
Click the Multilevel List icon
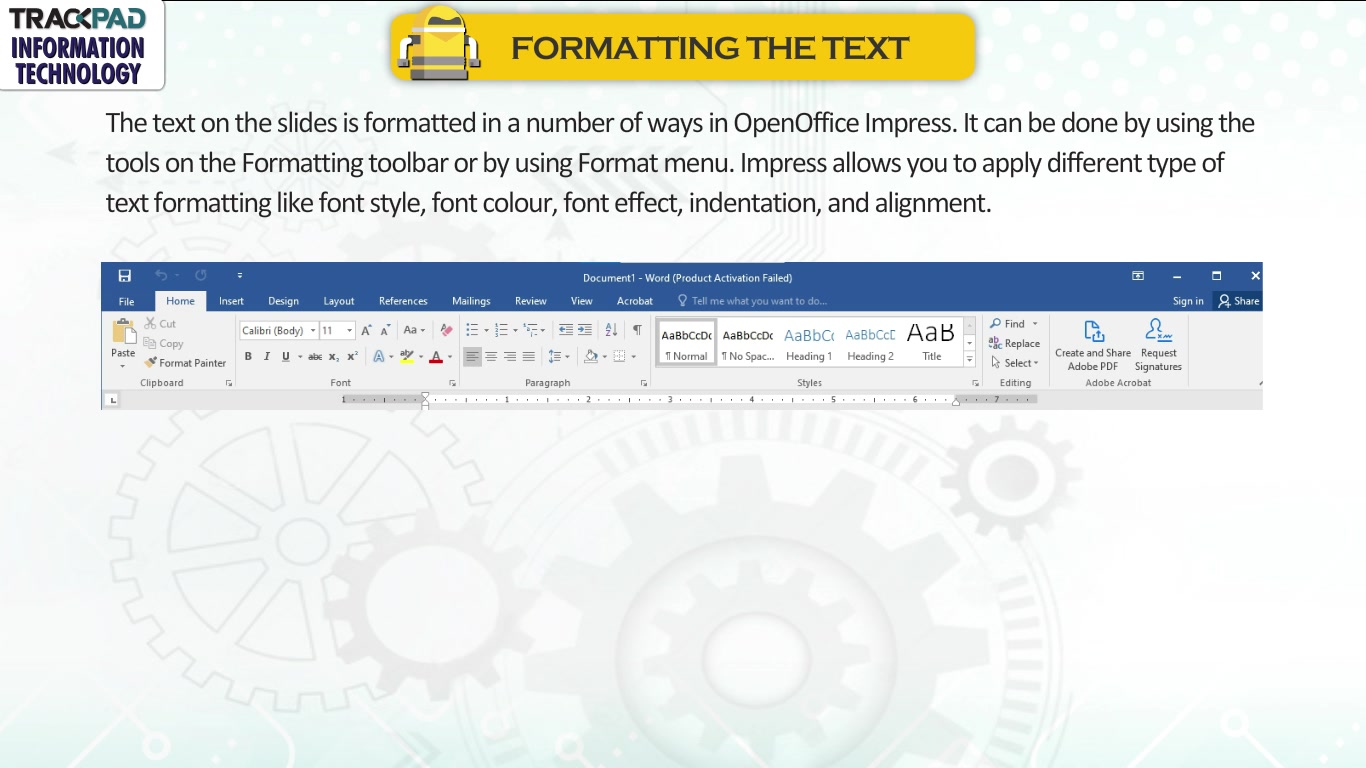tap(532, 330)
